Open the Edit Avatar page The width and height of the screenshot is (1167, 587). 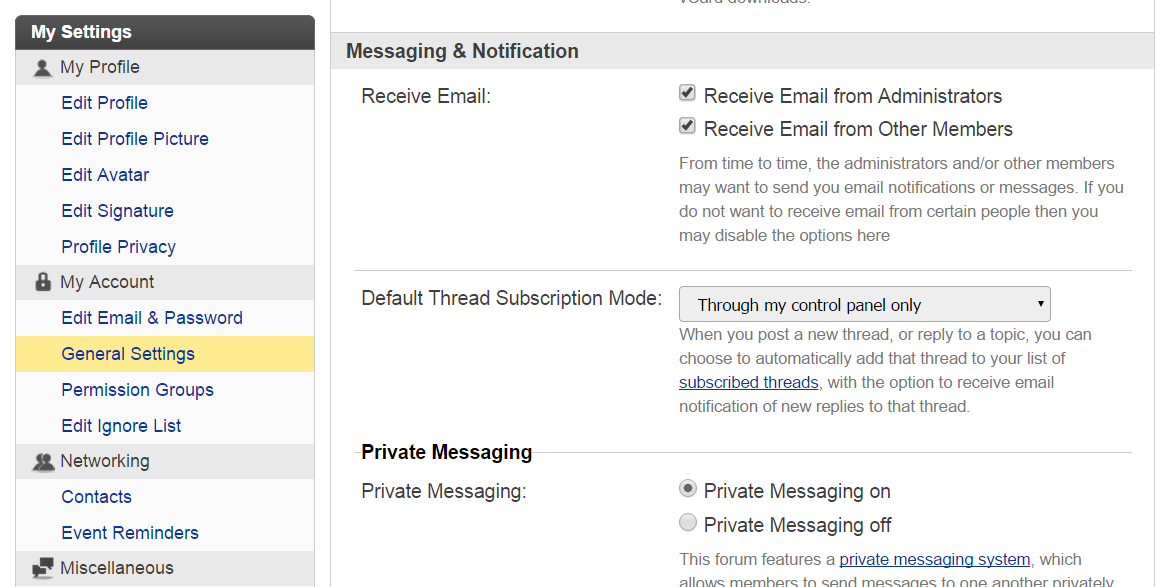click(x=105, y=175)
